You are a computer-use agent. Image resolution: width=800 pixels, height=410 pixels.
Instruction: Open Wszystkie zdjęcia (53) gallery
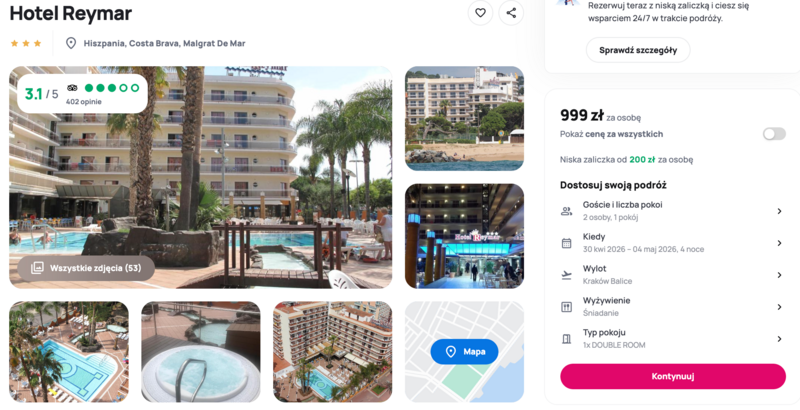click(86, 268)
